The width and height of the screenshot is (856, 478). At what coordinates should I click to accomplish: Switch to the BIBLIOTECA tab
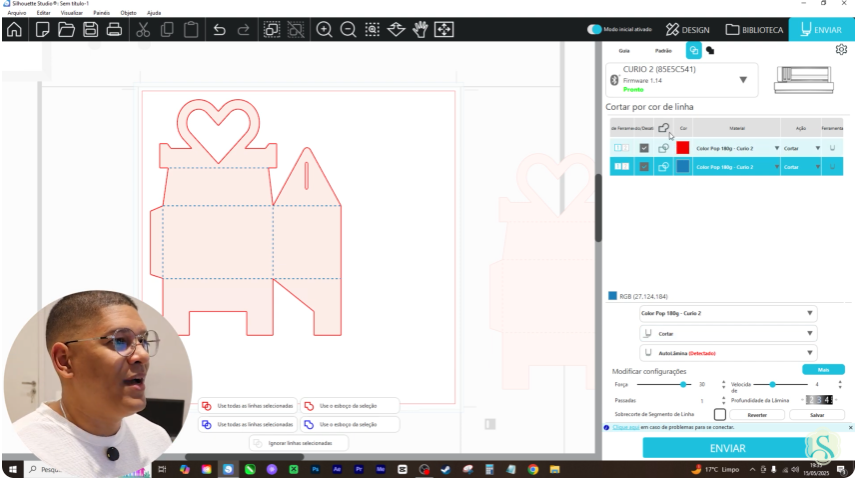[754, 29]
